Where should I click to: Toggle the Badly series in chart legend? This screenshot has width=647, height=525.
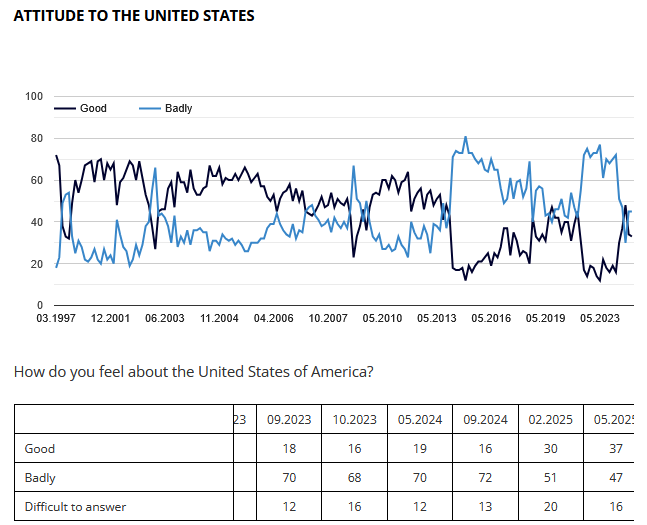coord(178,108)
